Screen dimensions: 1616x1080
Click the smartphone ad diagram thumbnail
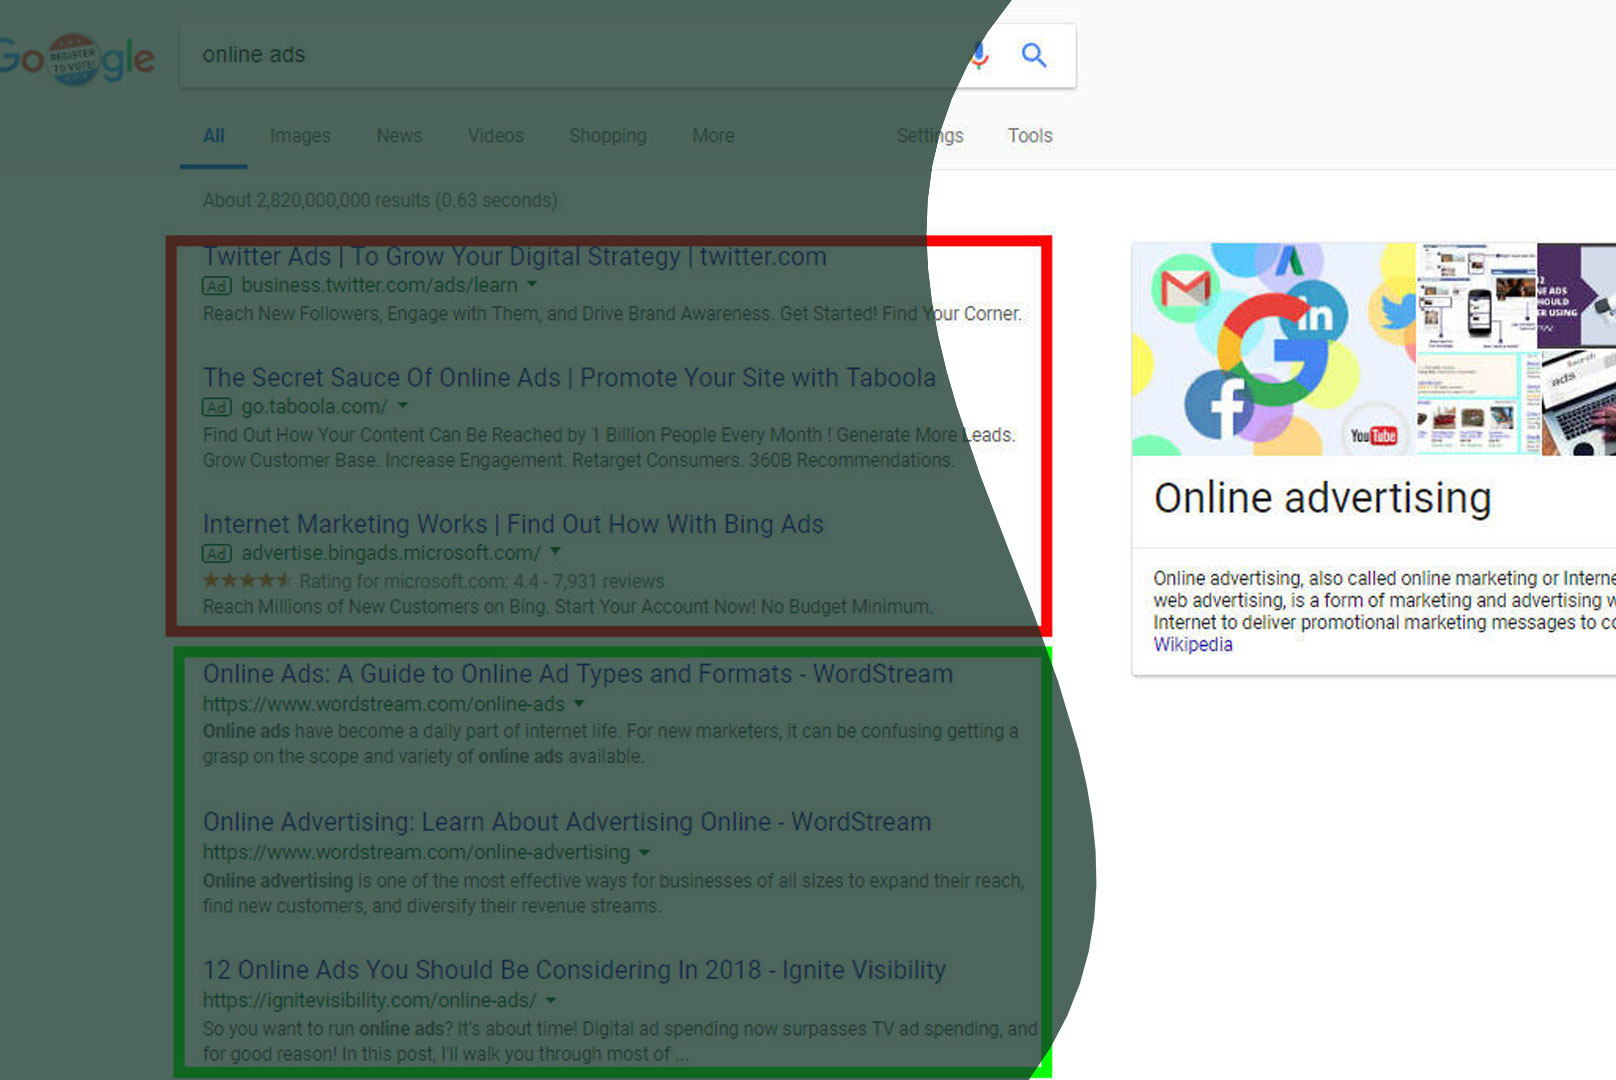pyautogui.click(x=1477, y=295)
